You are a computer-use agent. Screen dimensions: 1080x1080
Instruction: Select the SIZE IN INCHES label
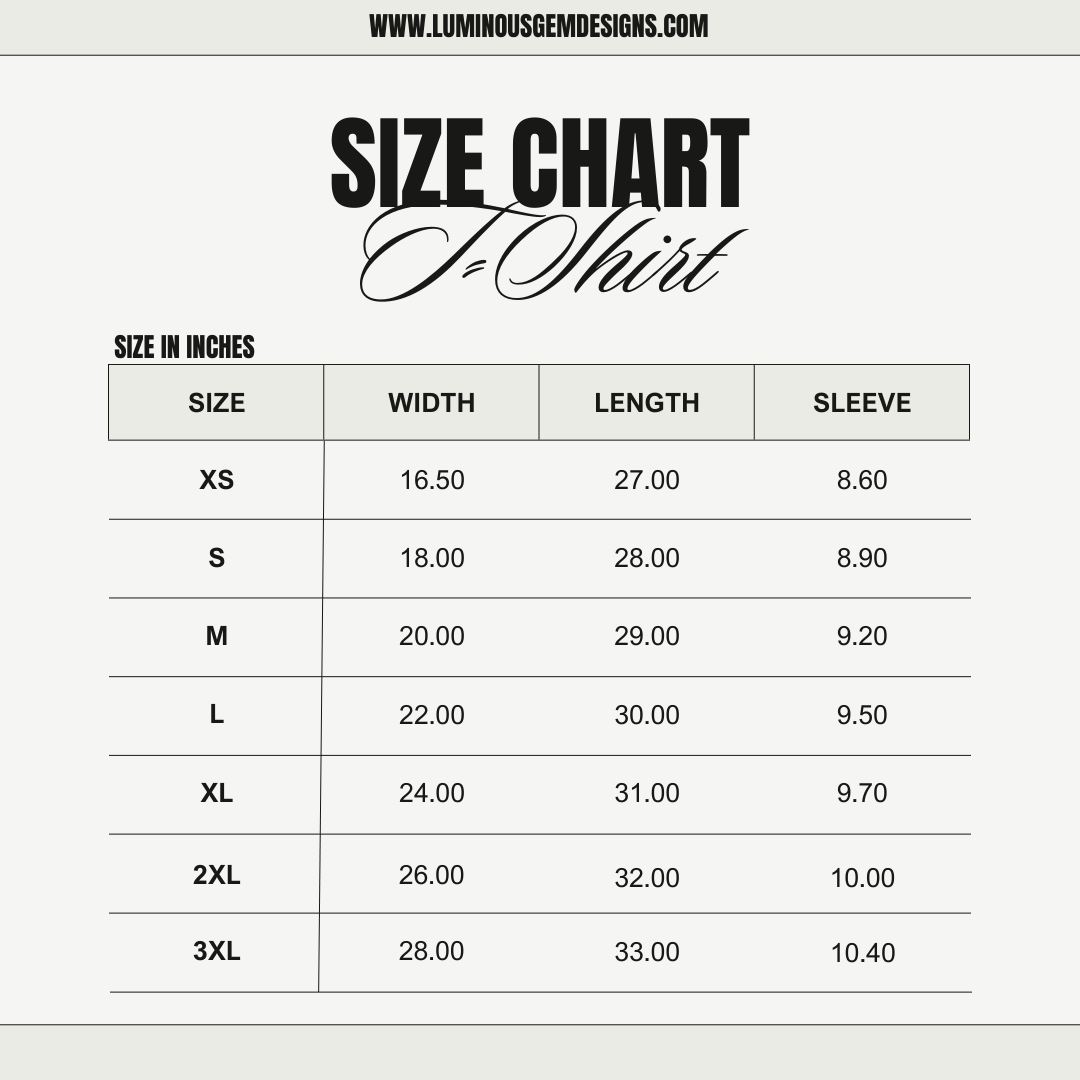(x=184, y=347)
